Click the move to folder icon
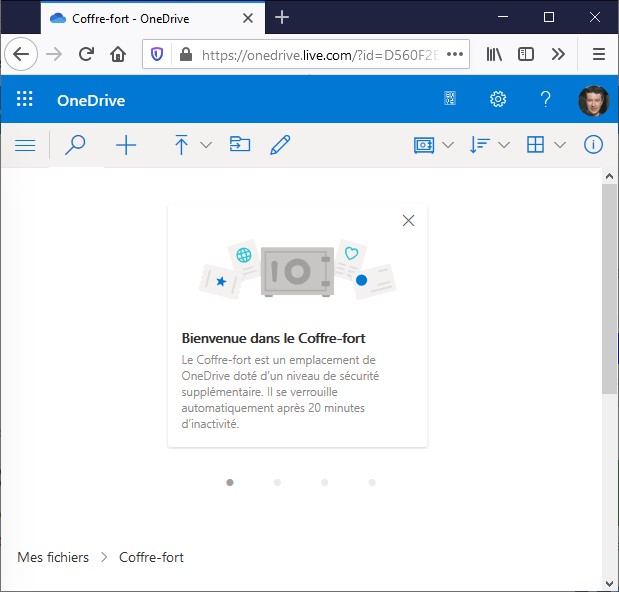This screenshot has height=592, width=619. (240, 145)
